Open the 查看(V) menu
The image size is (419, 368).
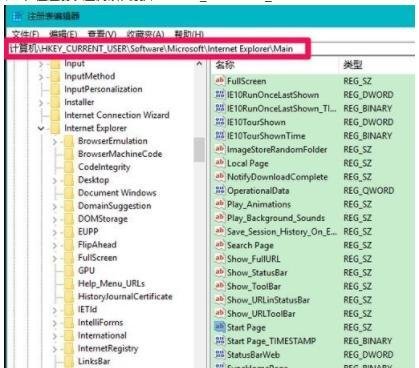click(x=102, y=34)
